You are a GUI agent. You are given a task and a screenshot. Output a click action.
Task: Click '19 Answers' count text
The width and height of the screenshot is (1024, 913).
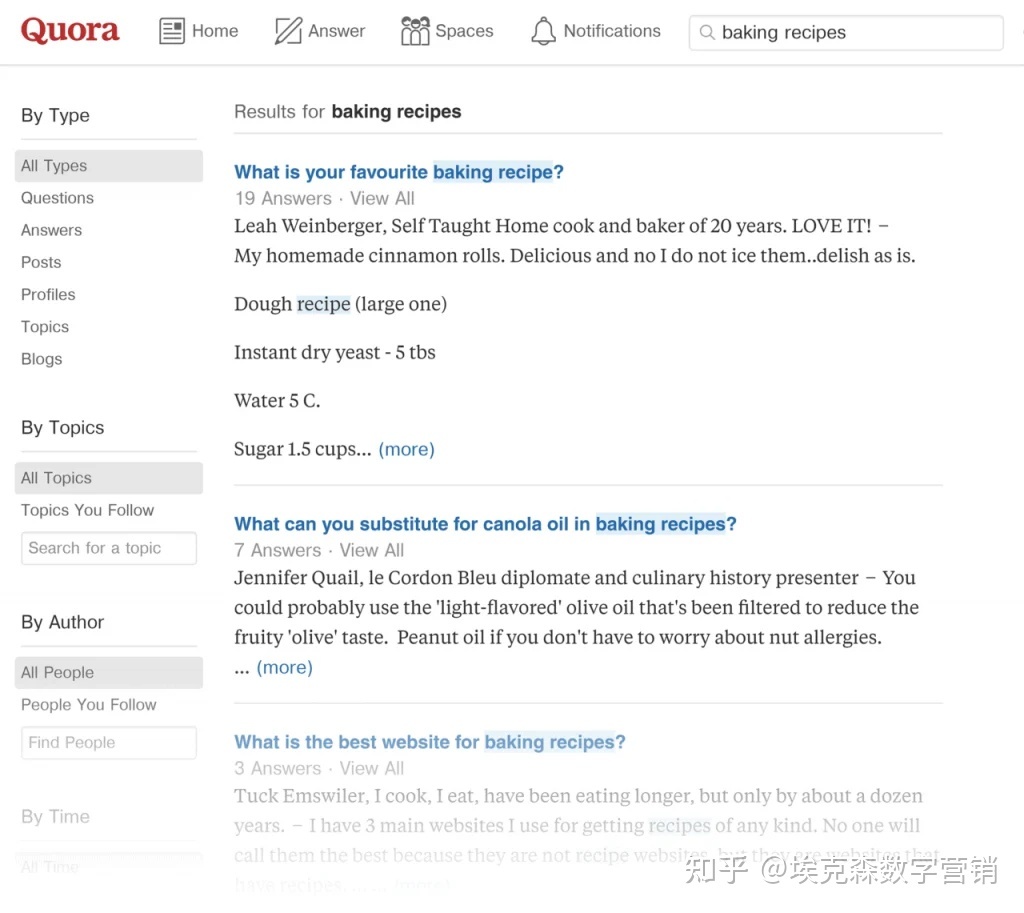point(283,199)
